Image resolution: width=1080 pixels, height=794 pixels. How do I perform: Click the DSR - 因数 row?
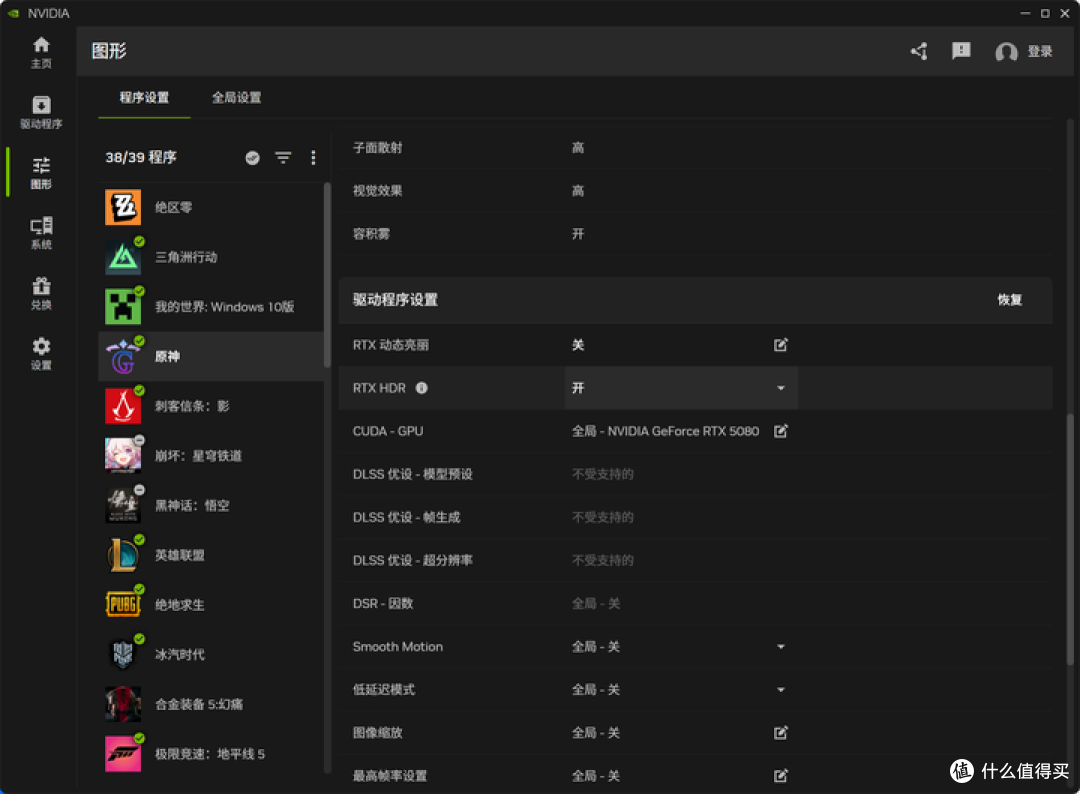click(695, 603)
